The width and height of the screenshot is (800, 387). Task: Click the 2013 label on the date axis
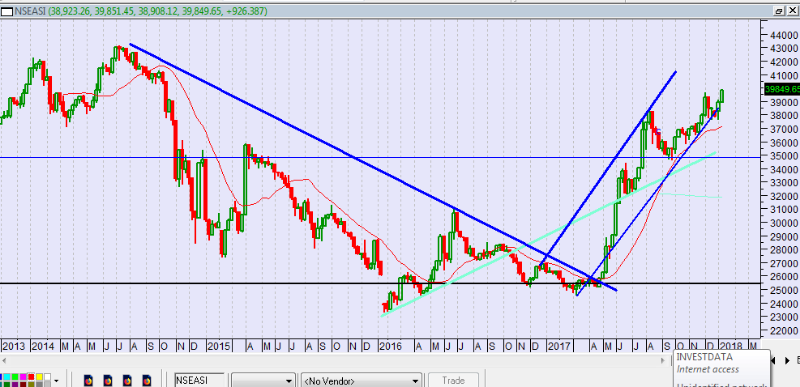click(13, 346)
